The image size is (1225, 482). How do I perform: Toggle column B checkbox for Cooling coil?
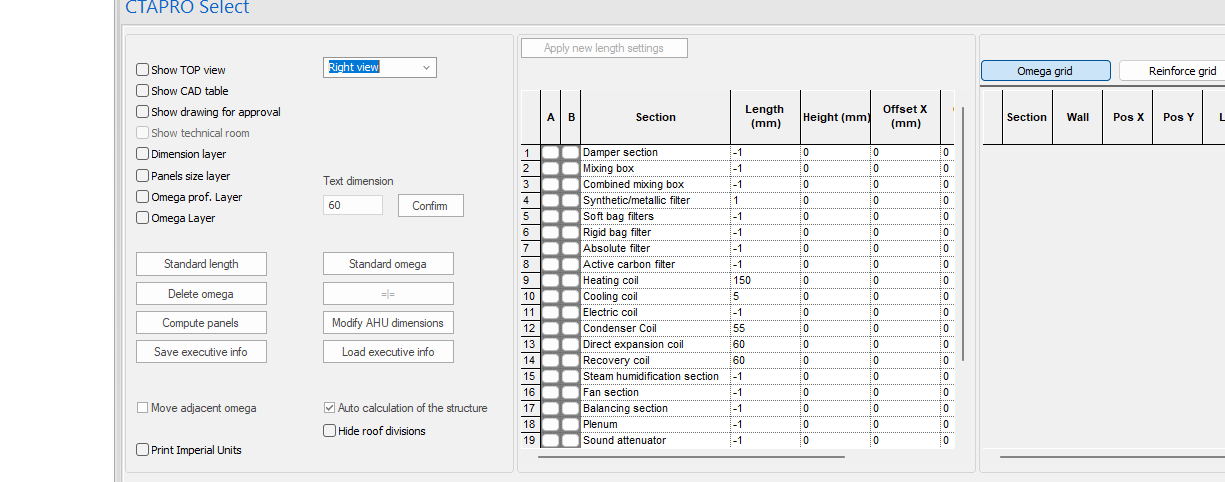[570, 297]
